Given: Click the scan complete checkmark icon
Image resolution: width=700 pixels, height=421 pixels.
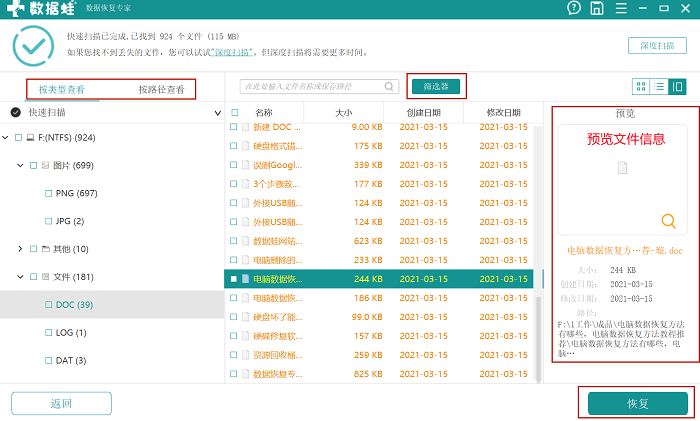Looking at the screenshot, I should tap(33, 46).
